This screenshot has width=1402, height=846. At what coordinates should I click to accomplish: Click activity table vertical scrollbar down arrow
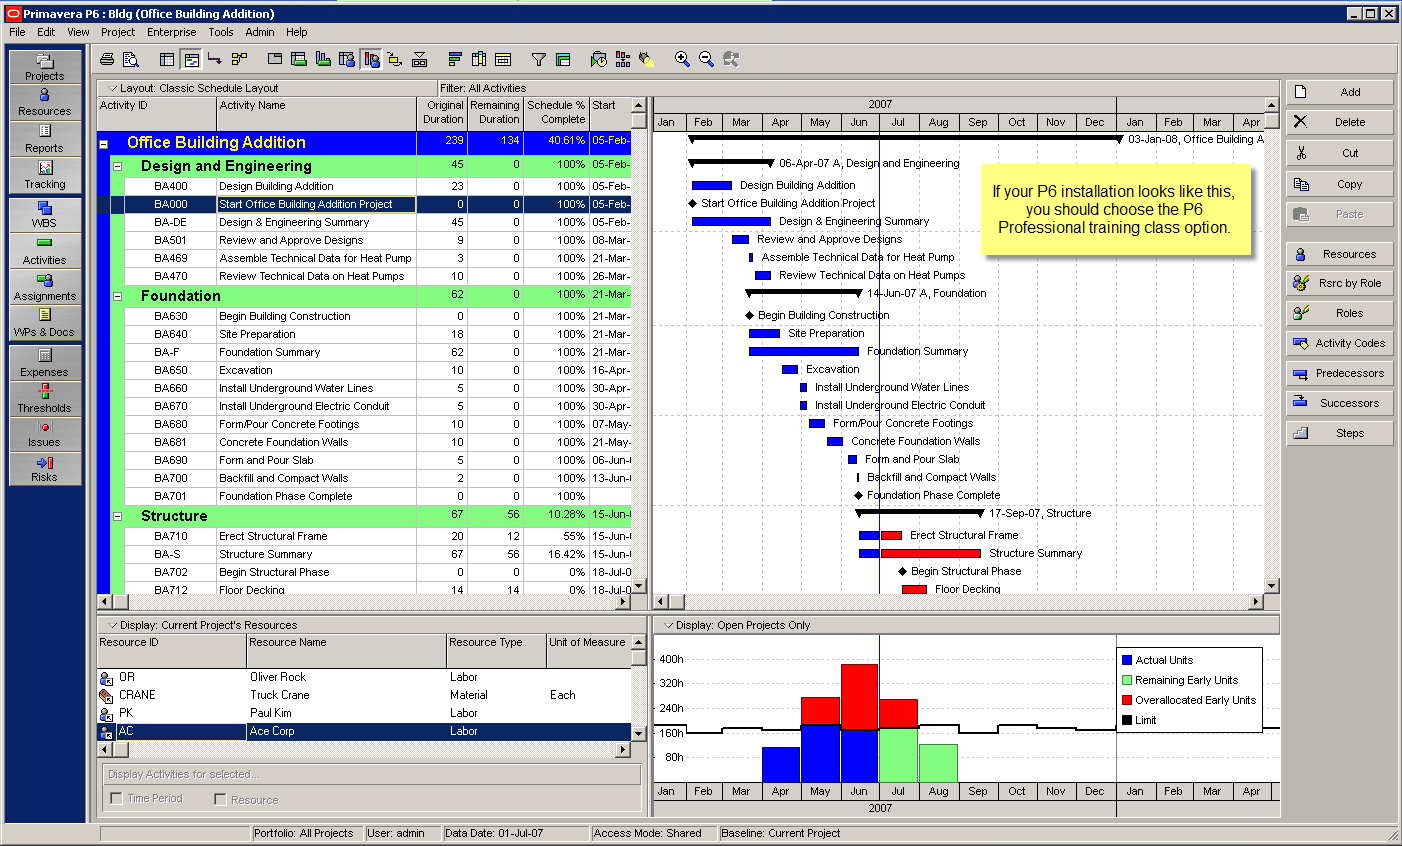coord(639,586)
